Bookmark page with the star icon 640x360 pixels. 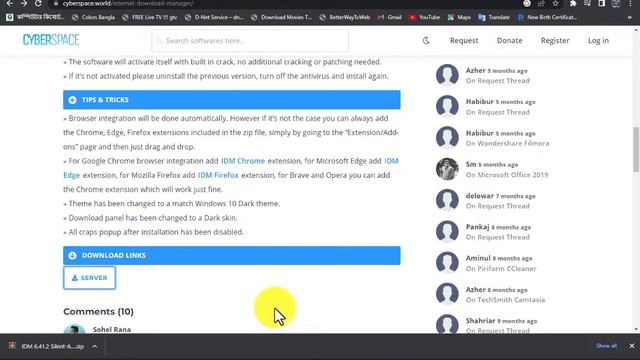556,3
